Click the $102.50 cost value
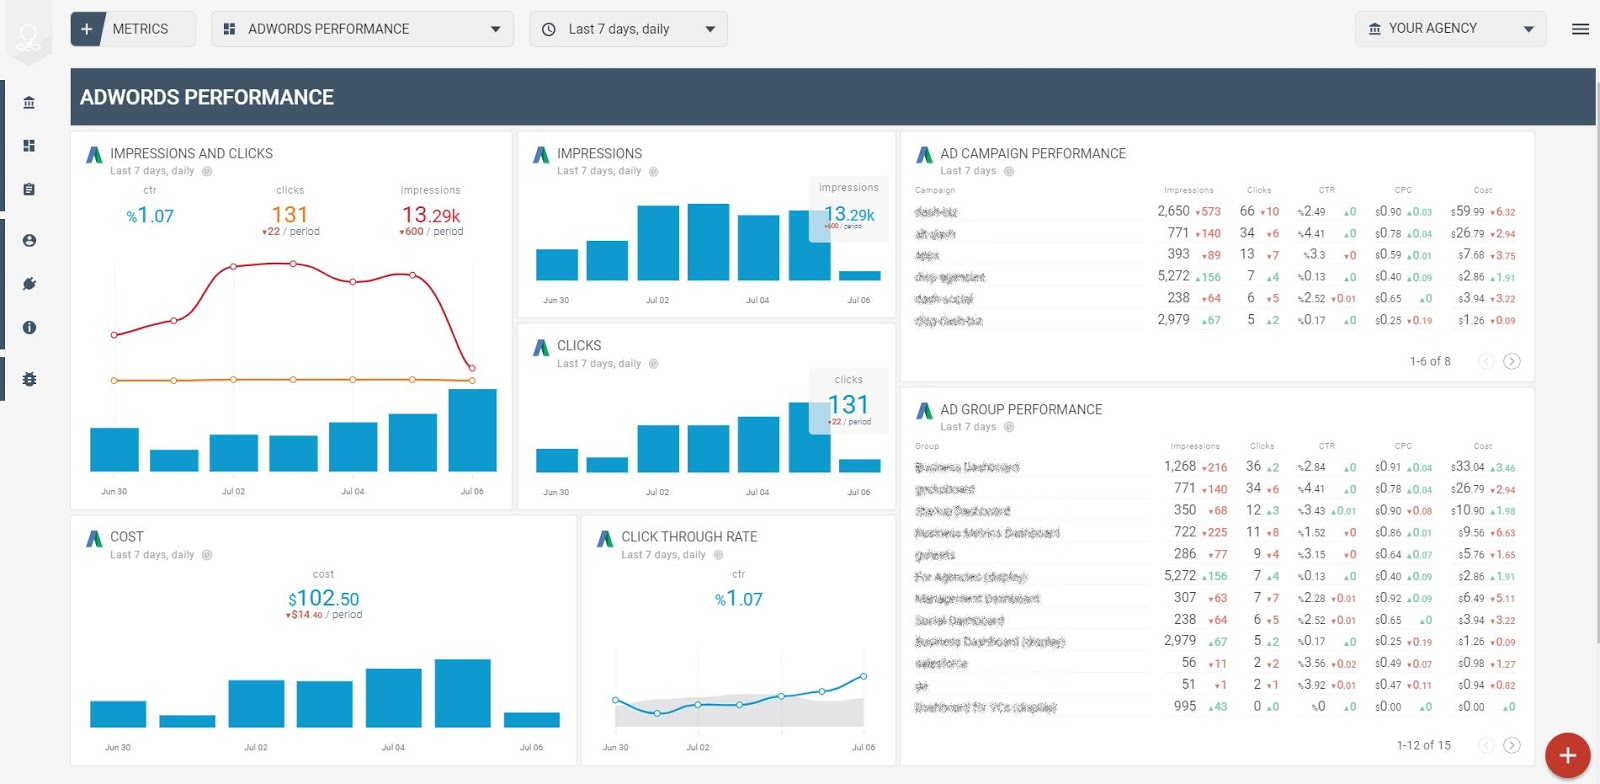Viewport: 1600px width, 784px height. (x=323, y=598)
